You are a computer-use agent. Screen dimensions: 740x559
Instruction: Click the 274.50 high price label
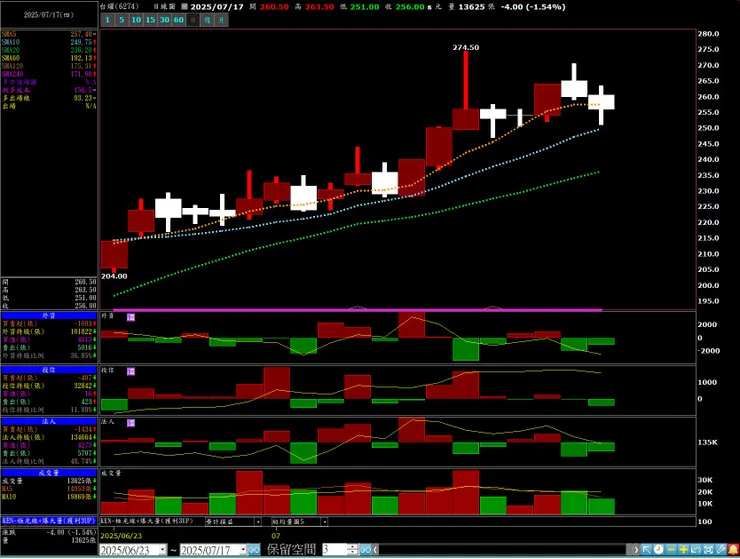pyautogui.click(x=466, y=47)
